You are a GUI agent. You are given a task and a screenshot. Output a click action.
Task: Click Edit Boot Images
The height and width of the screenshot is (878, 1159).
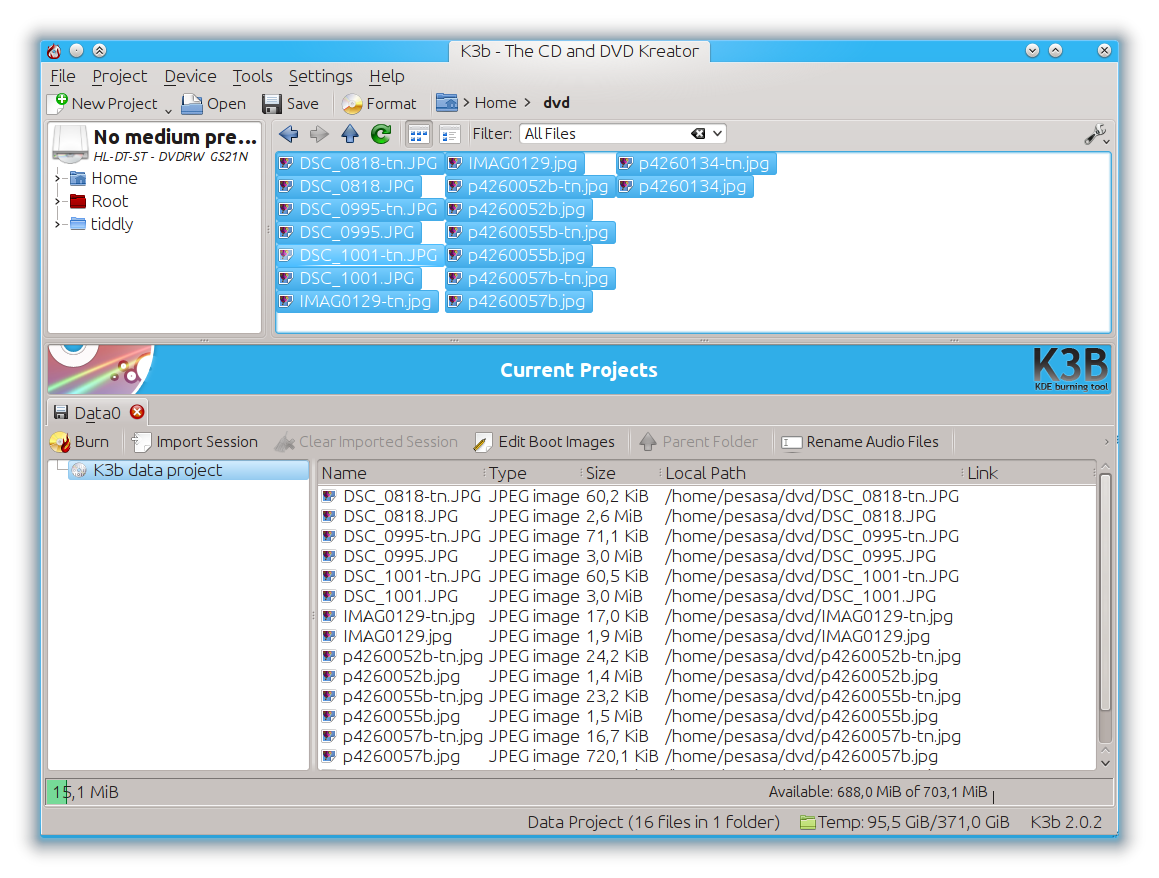coord(544,442)
